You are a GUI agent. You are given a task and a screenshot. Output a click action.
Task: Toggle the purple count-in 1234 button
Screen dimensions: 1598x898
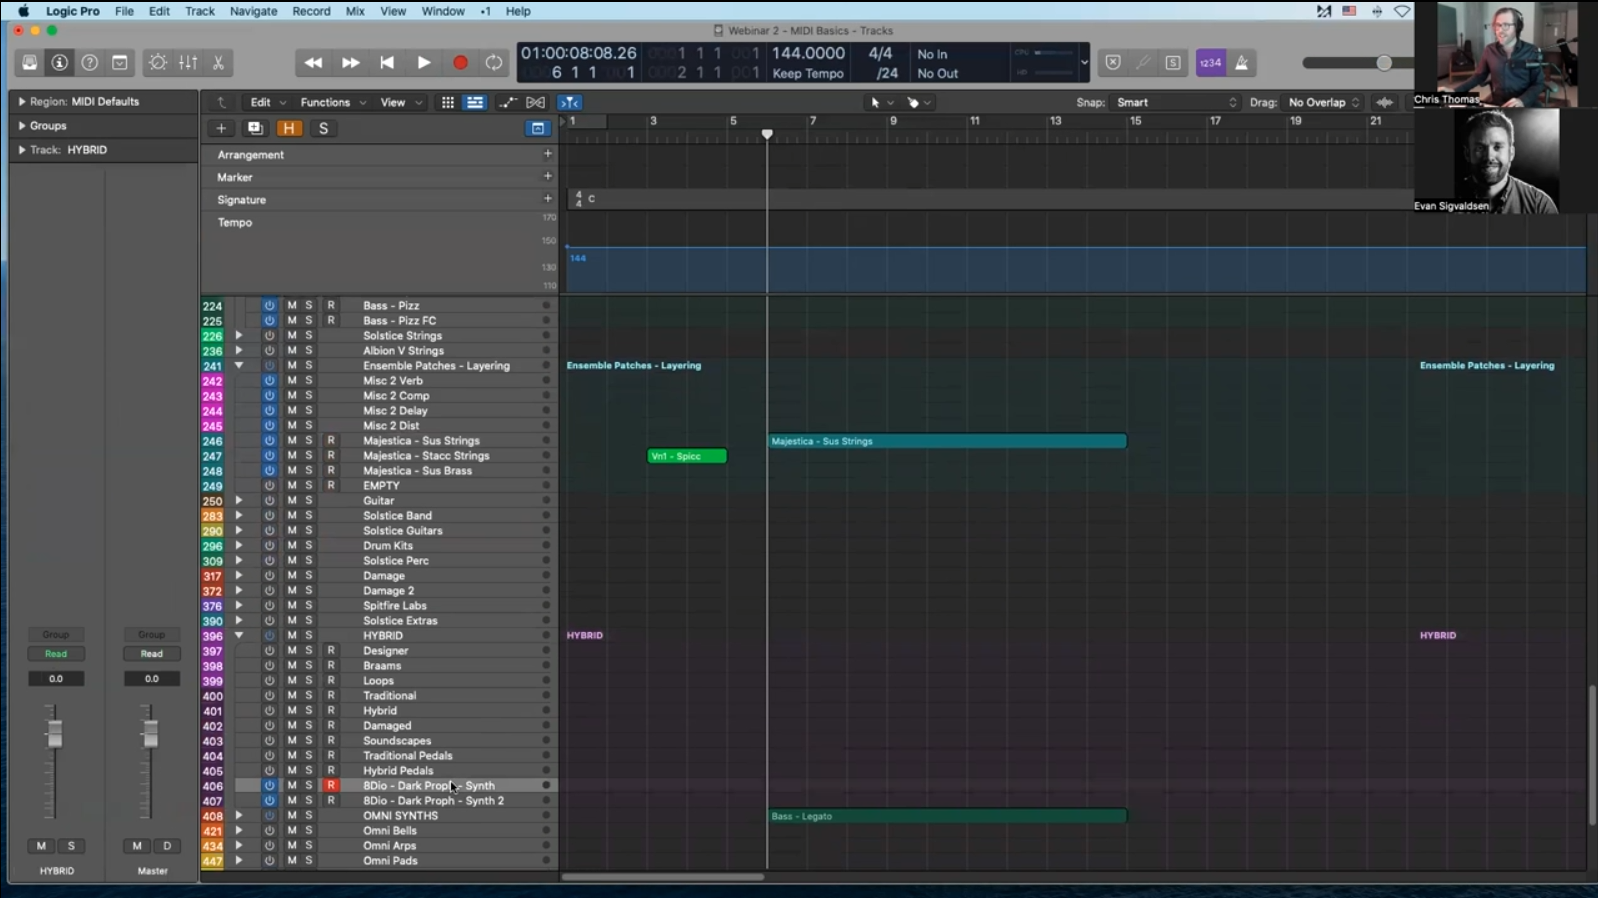1210,63
